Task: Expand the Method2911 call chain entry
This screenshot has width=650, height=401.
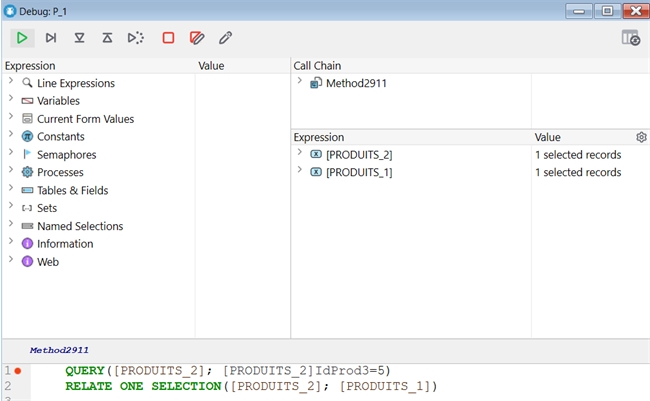Action: click(x=300, y=83)
